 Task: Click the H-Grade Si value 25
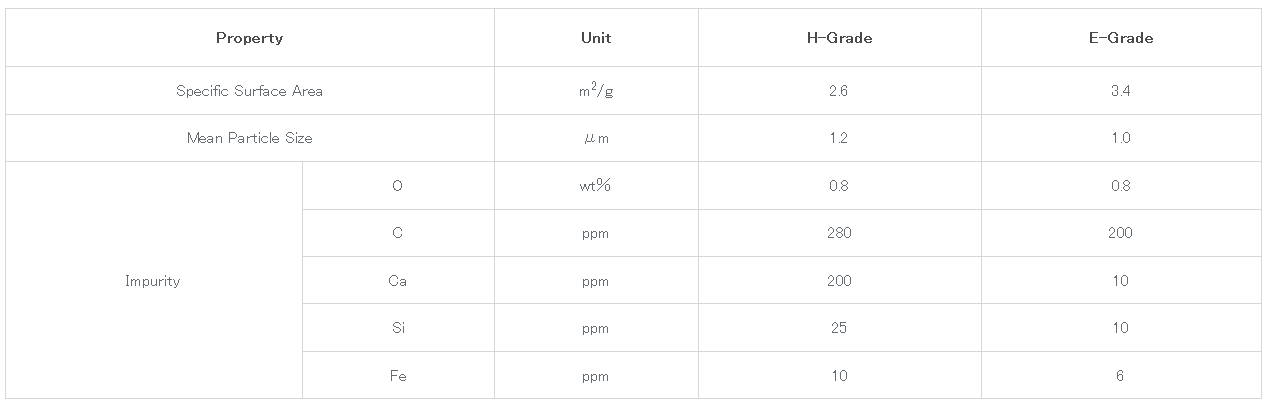click(x=838, y=328)
